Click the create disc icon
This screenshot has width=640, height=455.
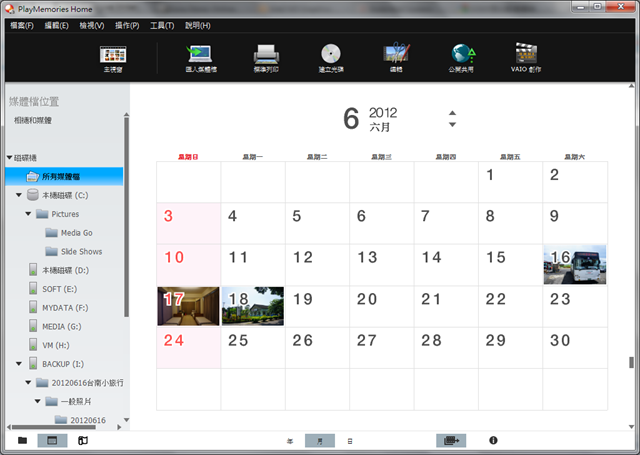331,53
